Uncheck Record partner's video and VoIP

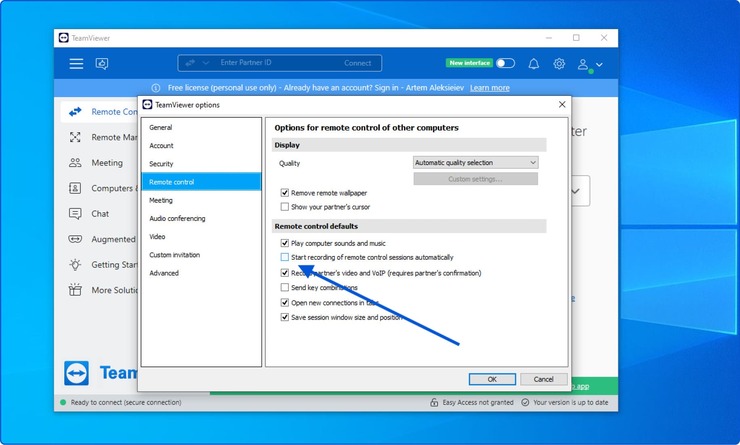(x=285, y=273)
